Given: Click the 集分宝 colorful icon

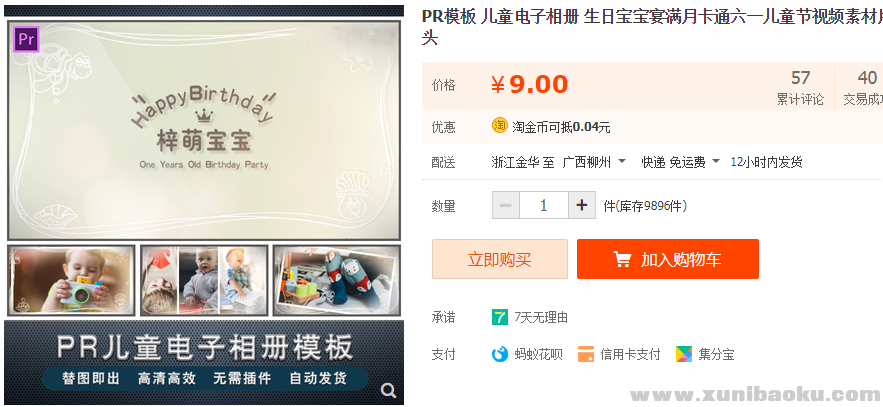Looking at the screenshot, I should [684, 354].
